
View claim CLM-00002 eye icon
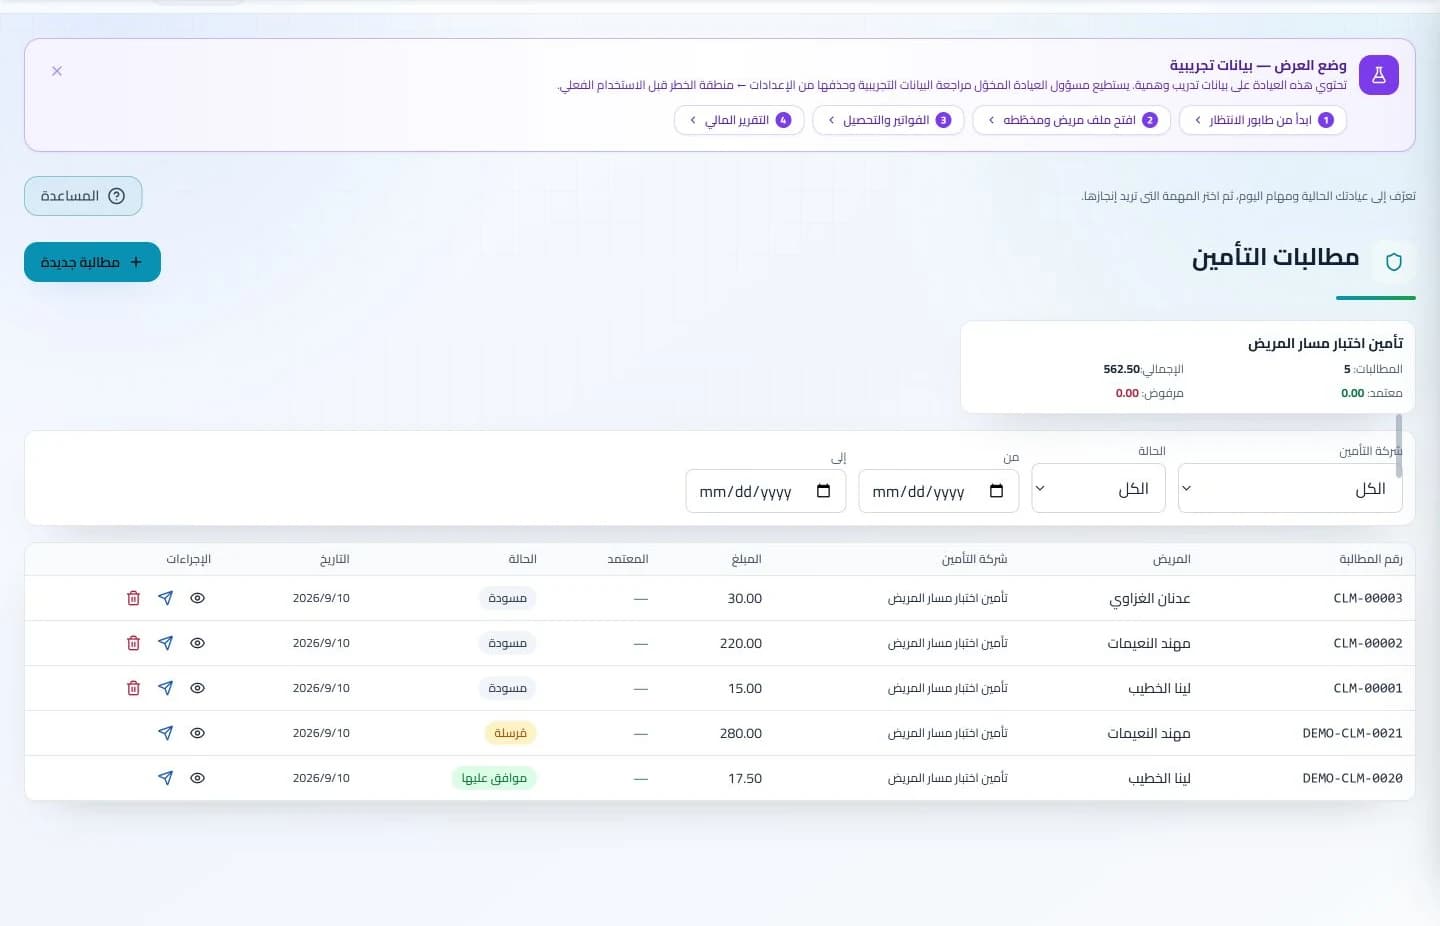(198, 643)
